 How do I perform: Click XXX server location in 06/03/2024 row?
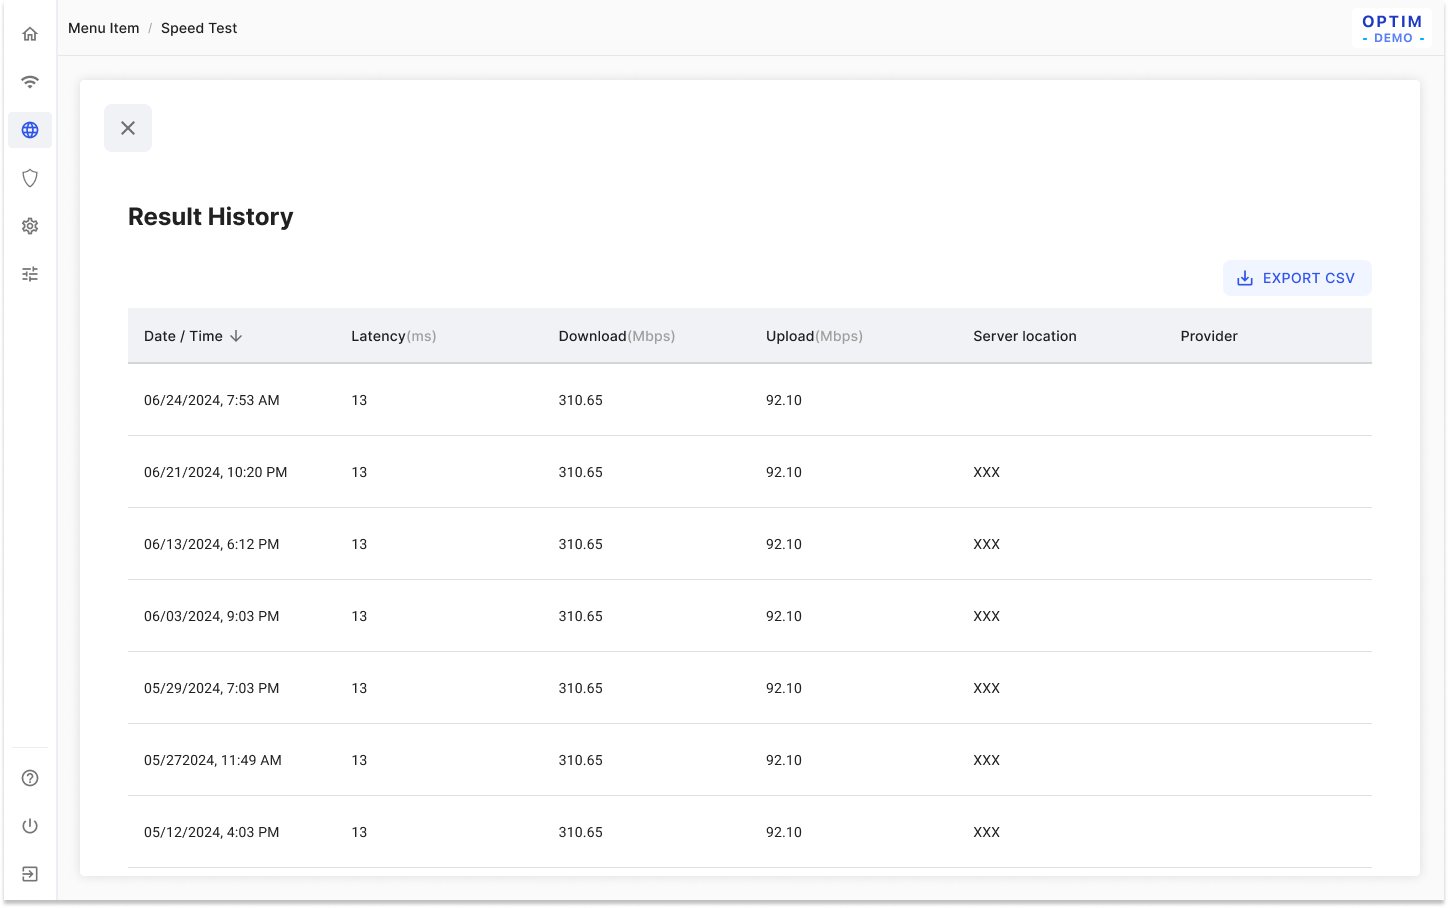point(987,616)
